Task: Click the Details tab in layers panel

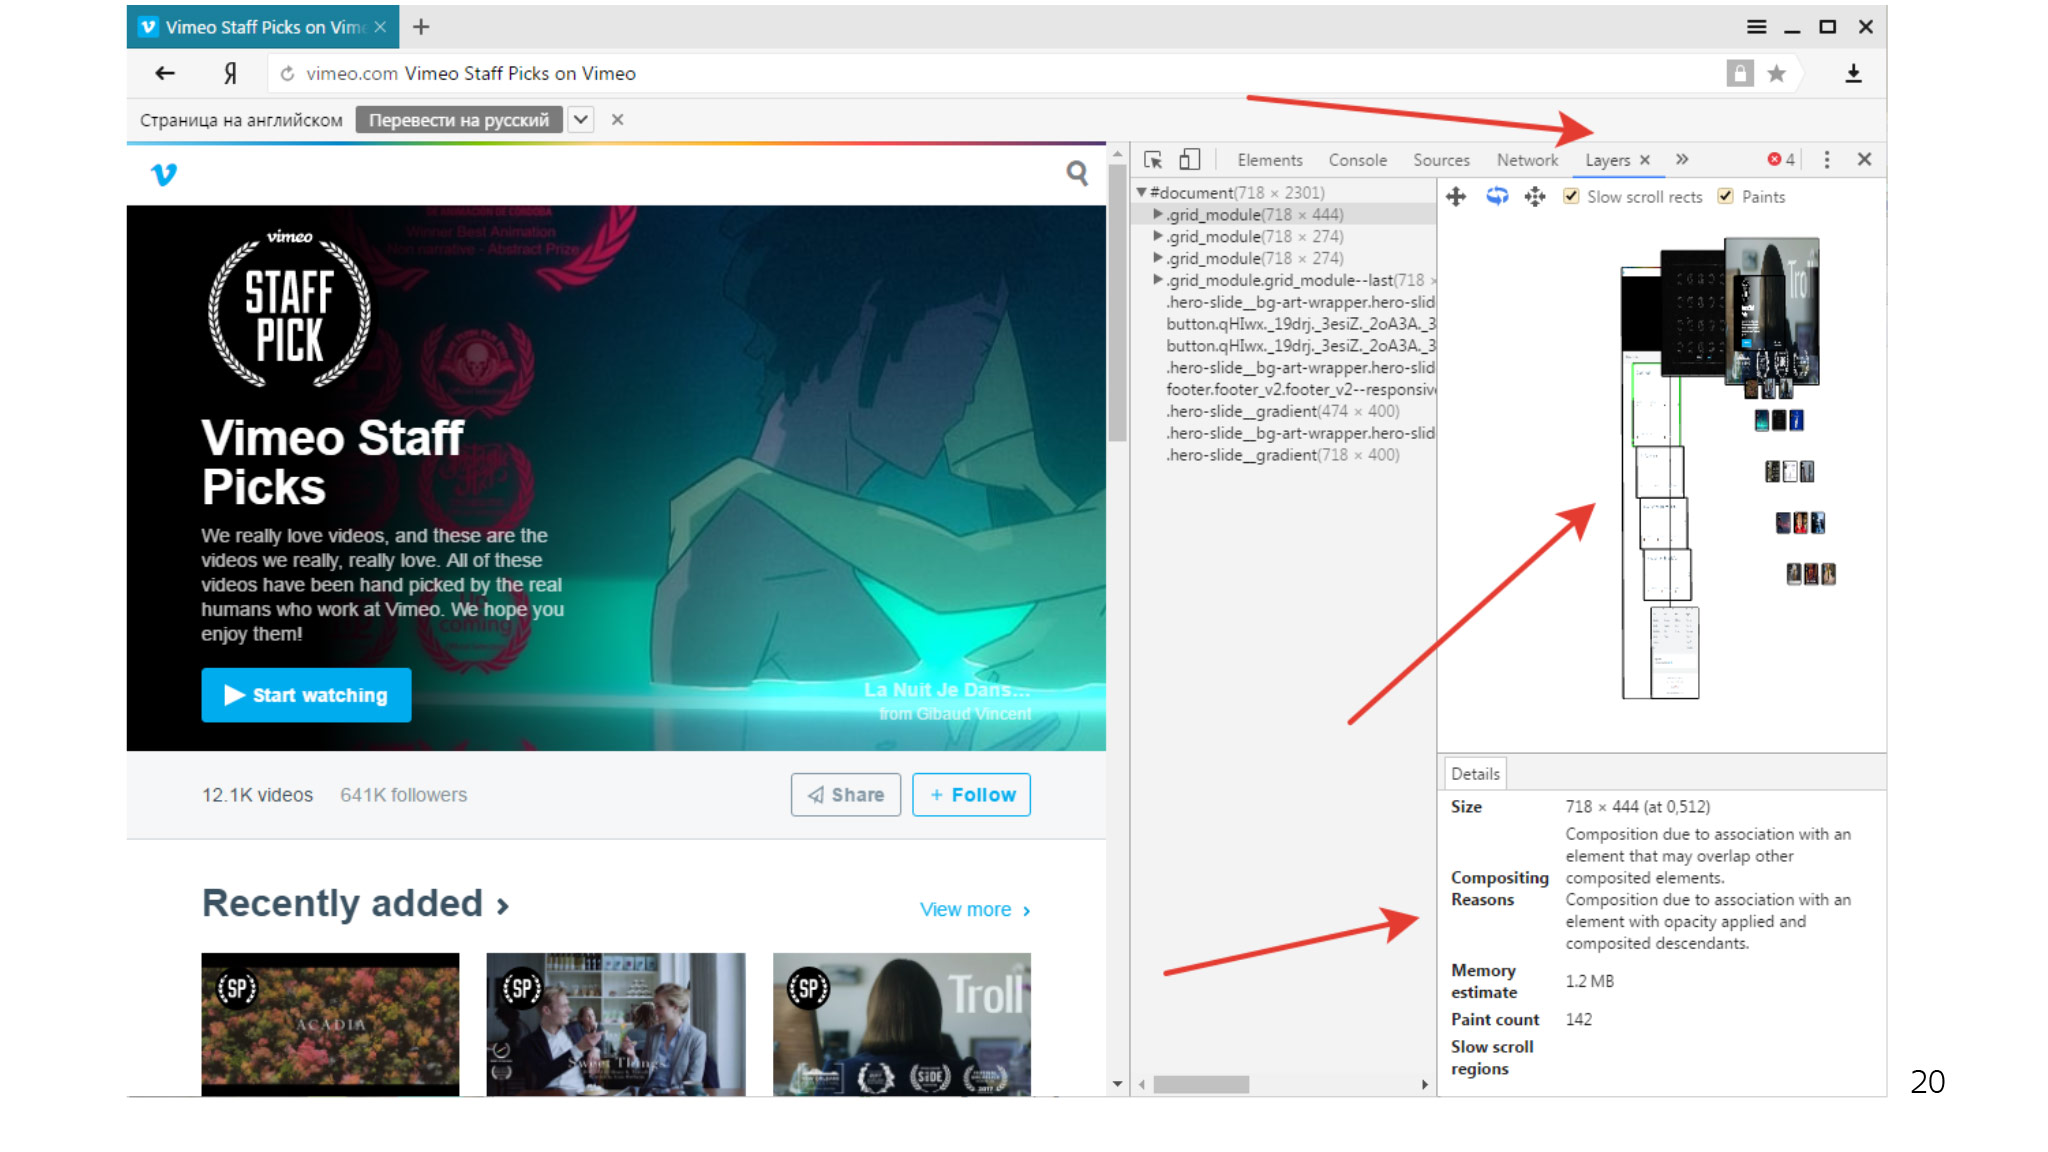Action: click(x=1474, y=772)
